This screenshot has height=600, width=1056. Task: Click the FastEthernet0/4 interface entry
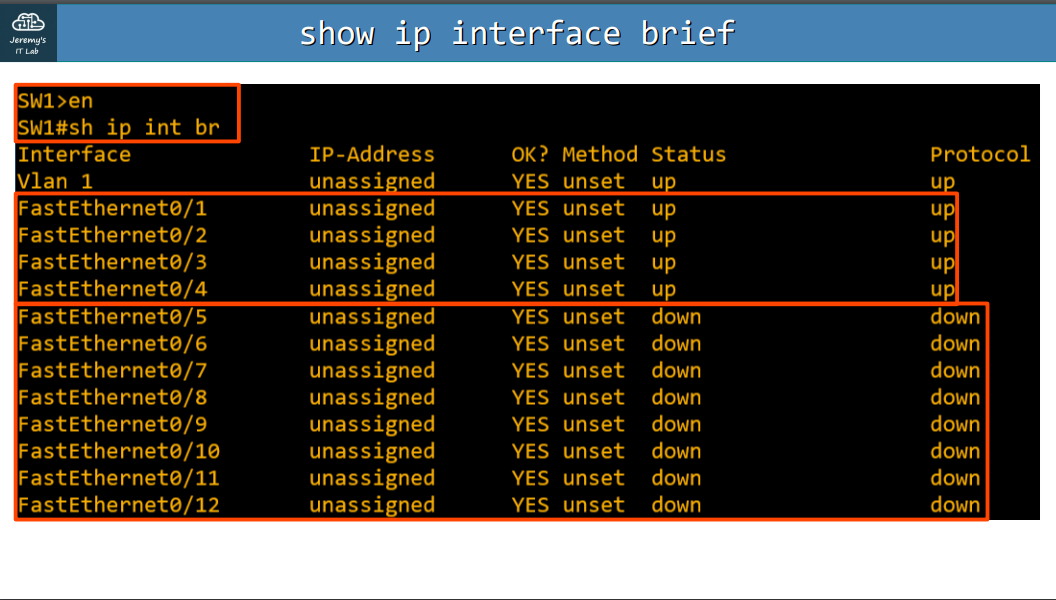click(x=112, y=290)
